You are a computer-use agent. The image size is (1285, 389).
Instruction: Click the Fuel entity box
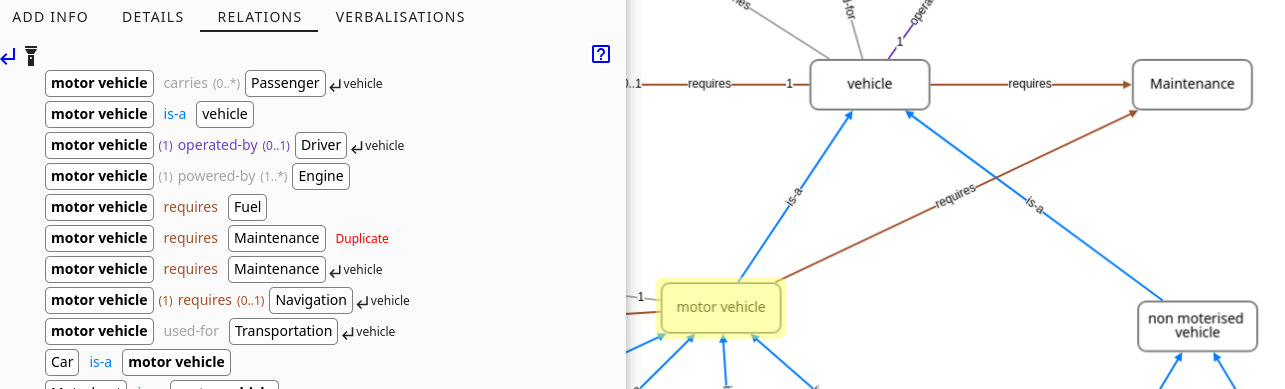[247, 207]
